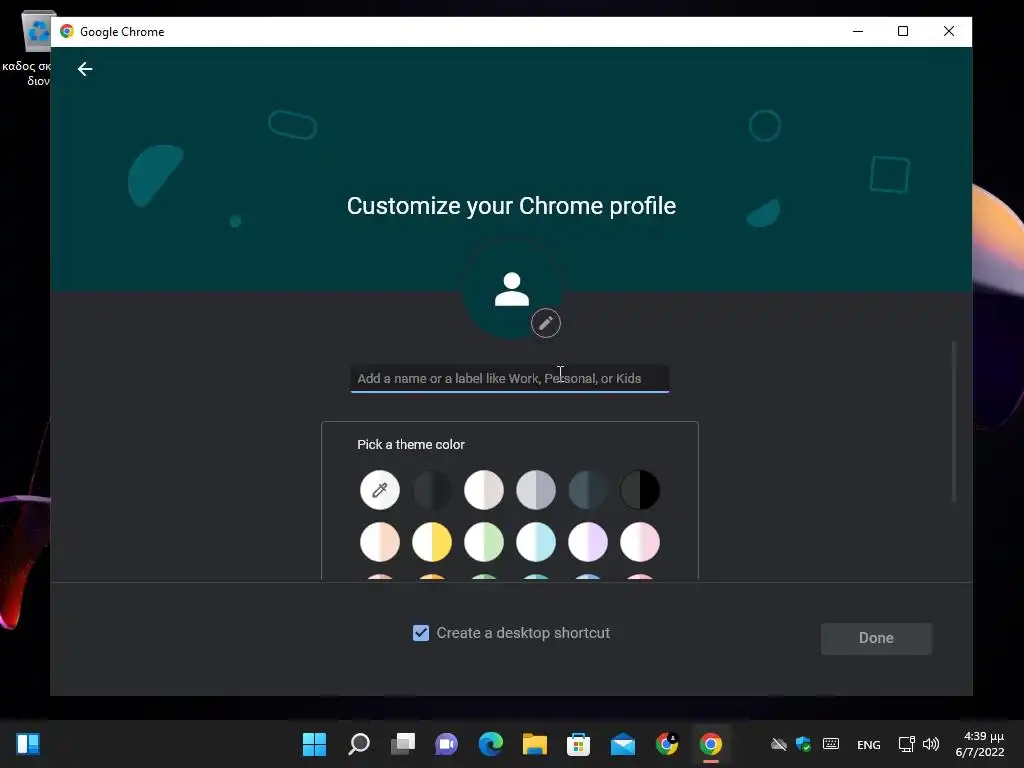Open the custom color eyedropper swatch
This screenshot has width=1024, height=768.
tap(379, 490)
